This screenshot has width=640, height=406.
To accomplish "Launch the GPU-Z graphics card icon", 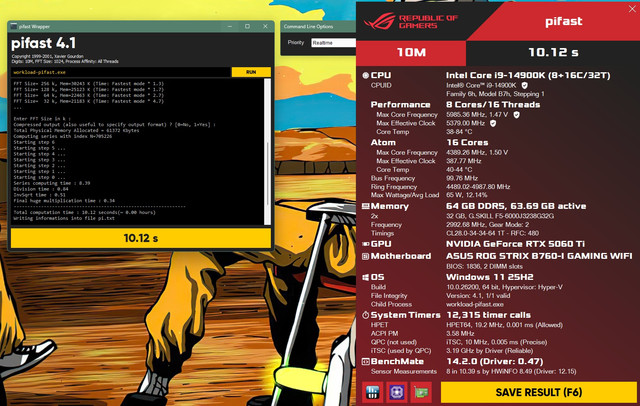I will pos(421,392).
